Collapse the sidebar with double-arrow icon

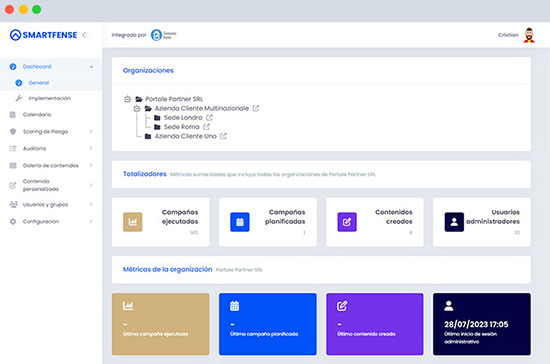coord(85,35)
